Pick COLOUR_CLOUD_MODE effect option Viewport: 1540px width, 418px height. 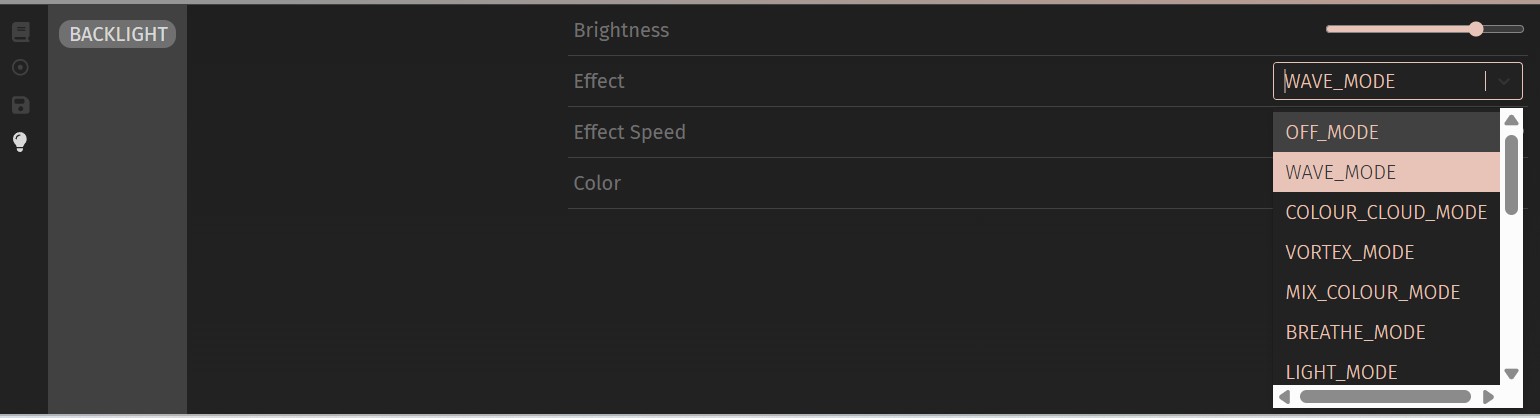[1386, 212]
